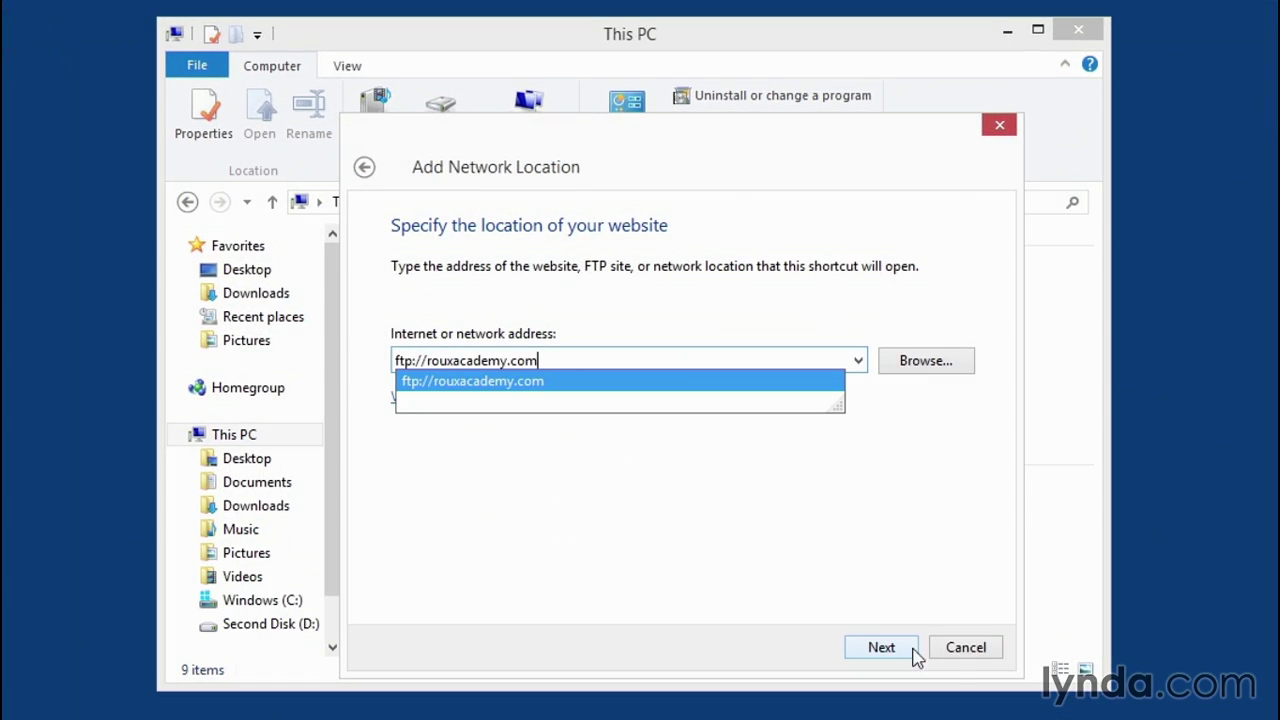The height and width of the screenshot is (720, 1280).
Task: Open the File menu tab
Action: pyautogui.click(x=197, y=65)
